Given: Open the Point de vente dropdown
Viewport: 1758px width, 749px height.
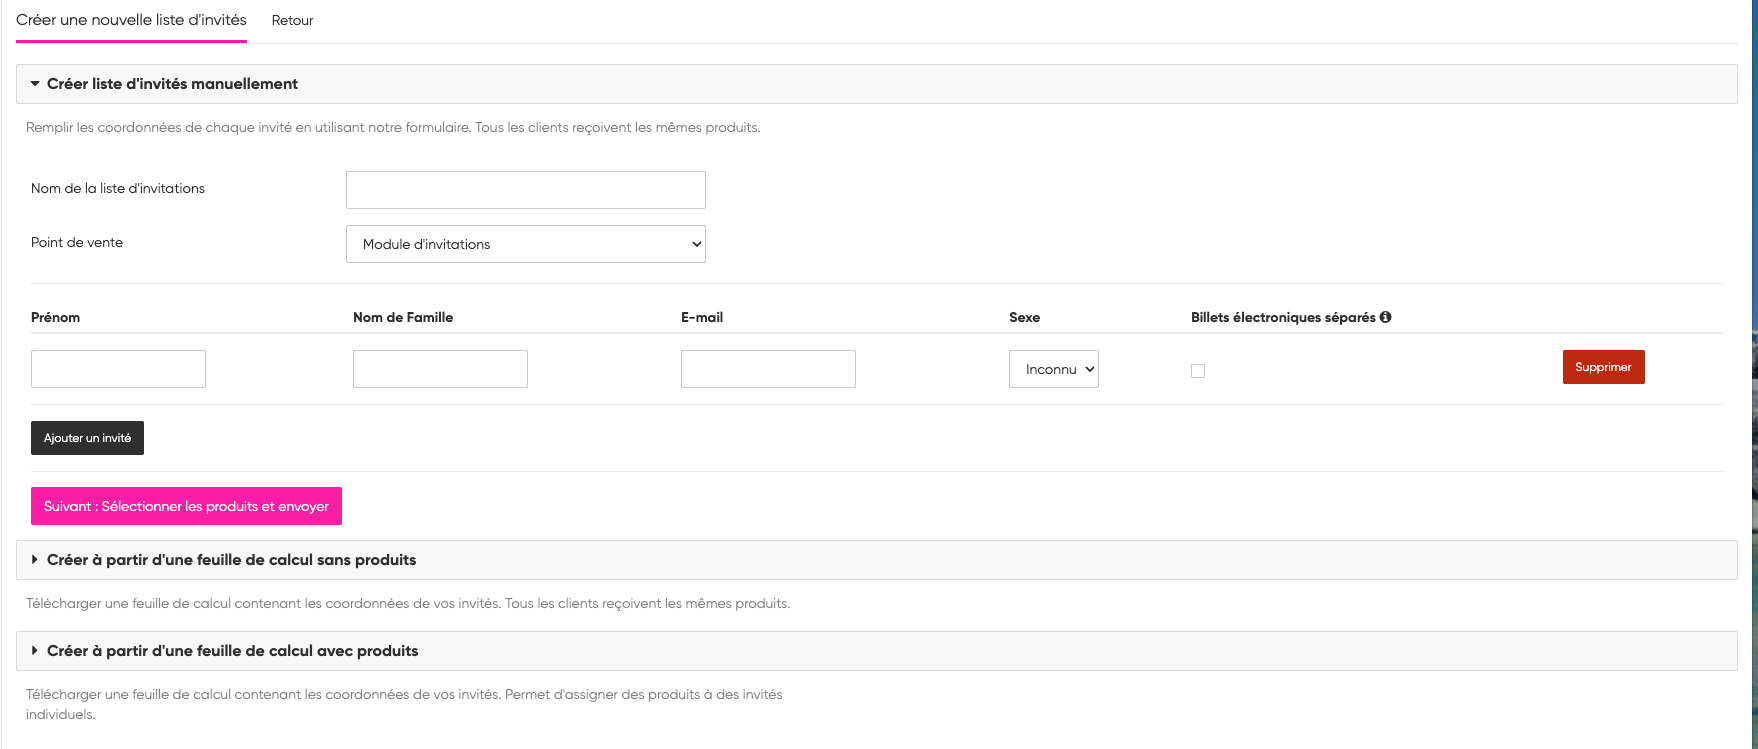Looking at the screenshot, I should click(525, 244).
